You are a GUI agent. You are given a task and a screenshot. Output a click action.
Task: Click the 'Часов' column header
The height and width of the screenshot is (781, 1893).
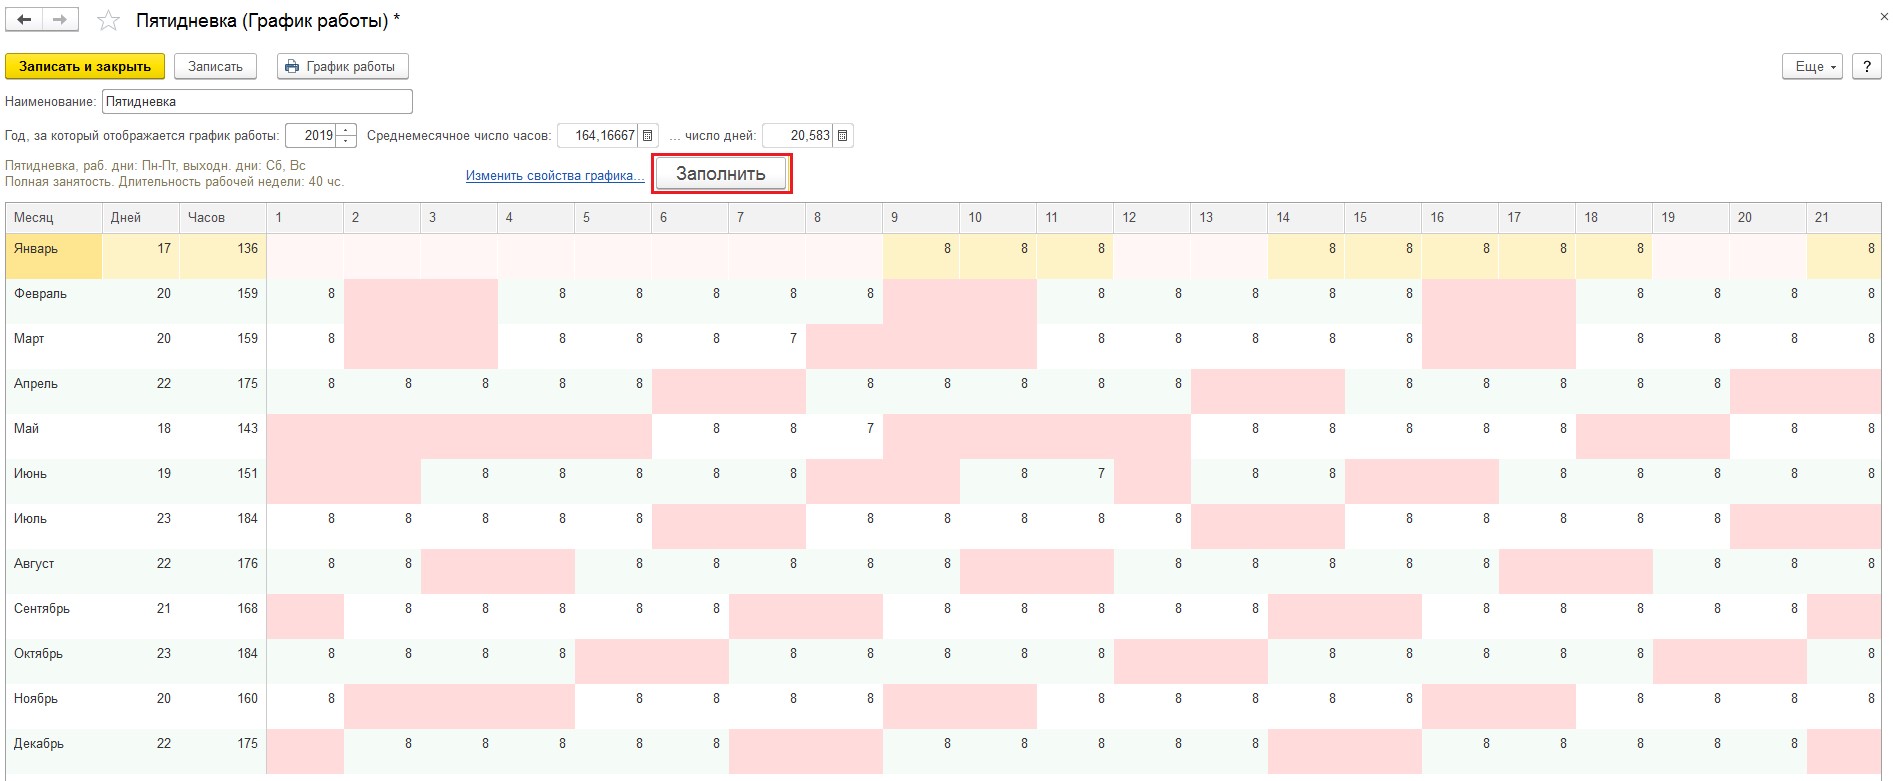pyautogui.click(x=223, y=218)
